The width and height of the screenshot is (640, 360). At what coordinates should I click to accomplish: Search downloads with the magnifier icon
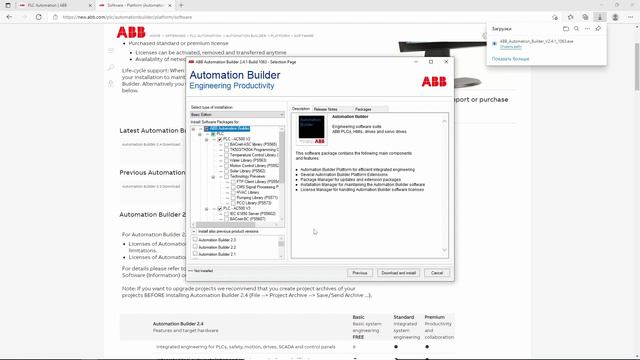point(576,29)
